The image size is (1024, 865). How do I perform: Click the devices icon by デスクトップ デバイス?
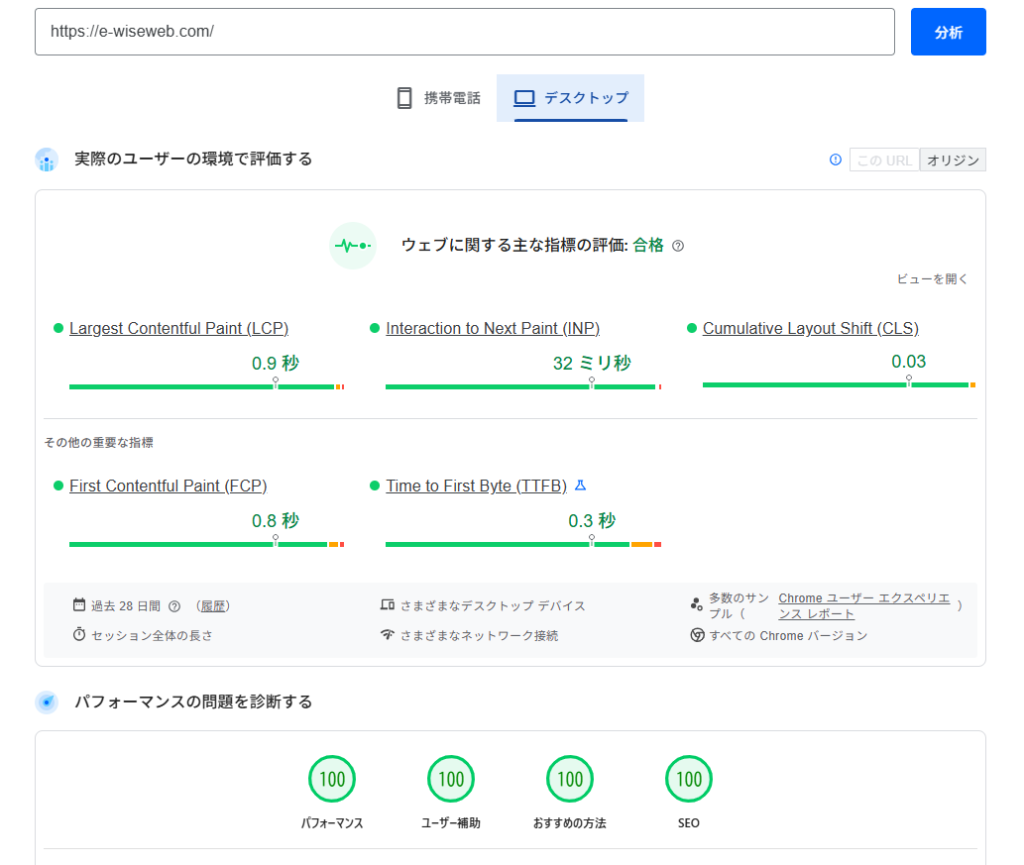pos(387,605)
